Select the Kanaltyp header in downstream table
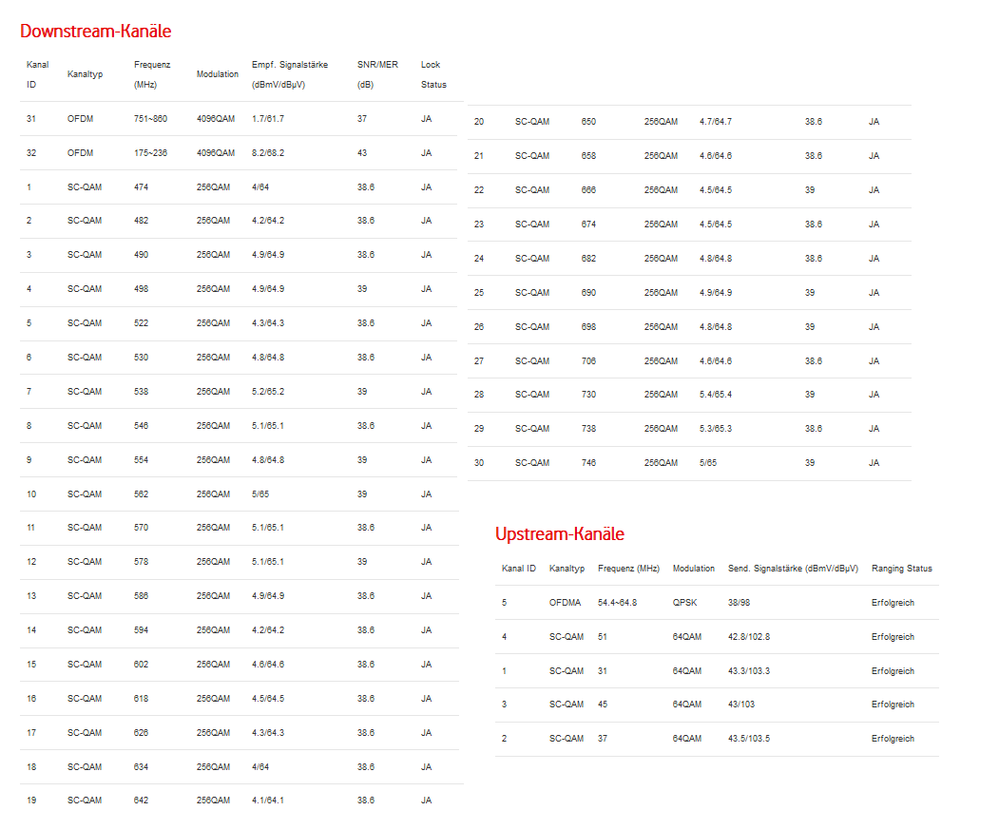The image size is (999, 814). 85,75
